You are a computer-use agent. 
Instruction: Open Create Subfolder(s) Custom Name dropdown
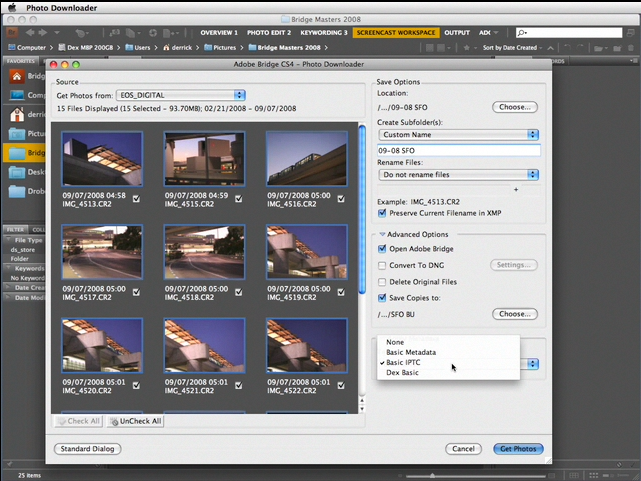tap(459, 134)
